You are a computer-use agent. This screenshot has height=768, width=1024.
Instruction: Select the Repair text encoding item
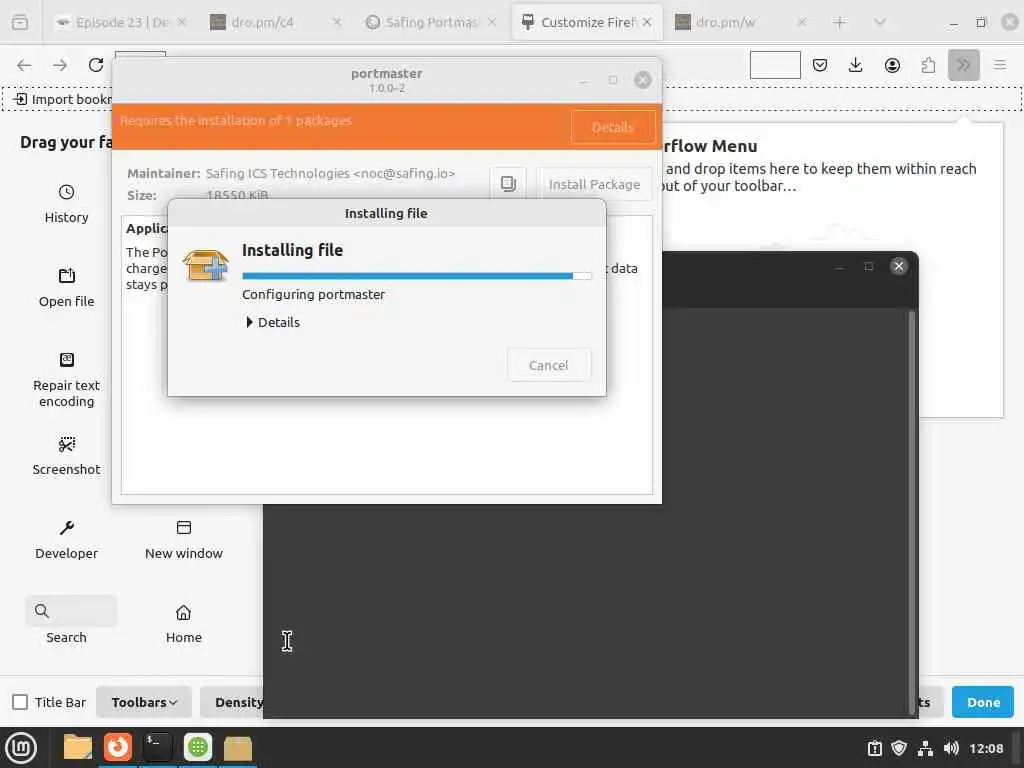coord(66,380)
